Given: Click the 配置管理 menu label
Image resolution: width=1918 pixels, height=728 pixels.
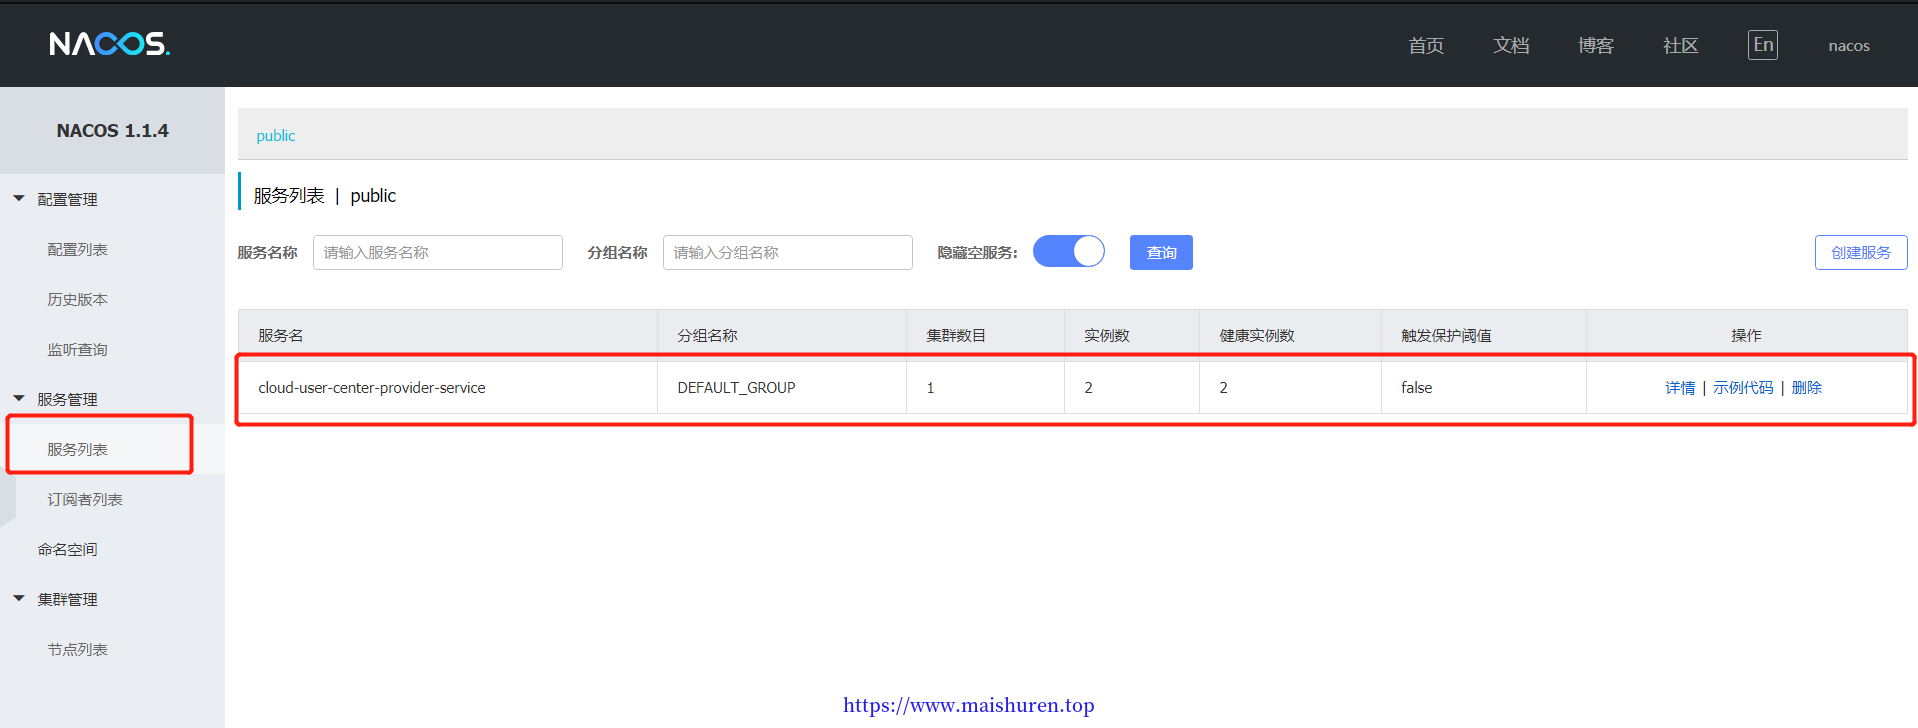Looking at the screenshot, I should 67,199.
